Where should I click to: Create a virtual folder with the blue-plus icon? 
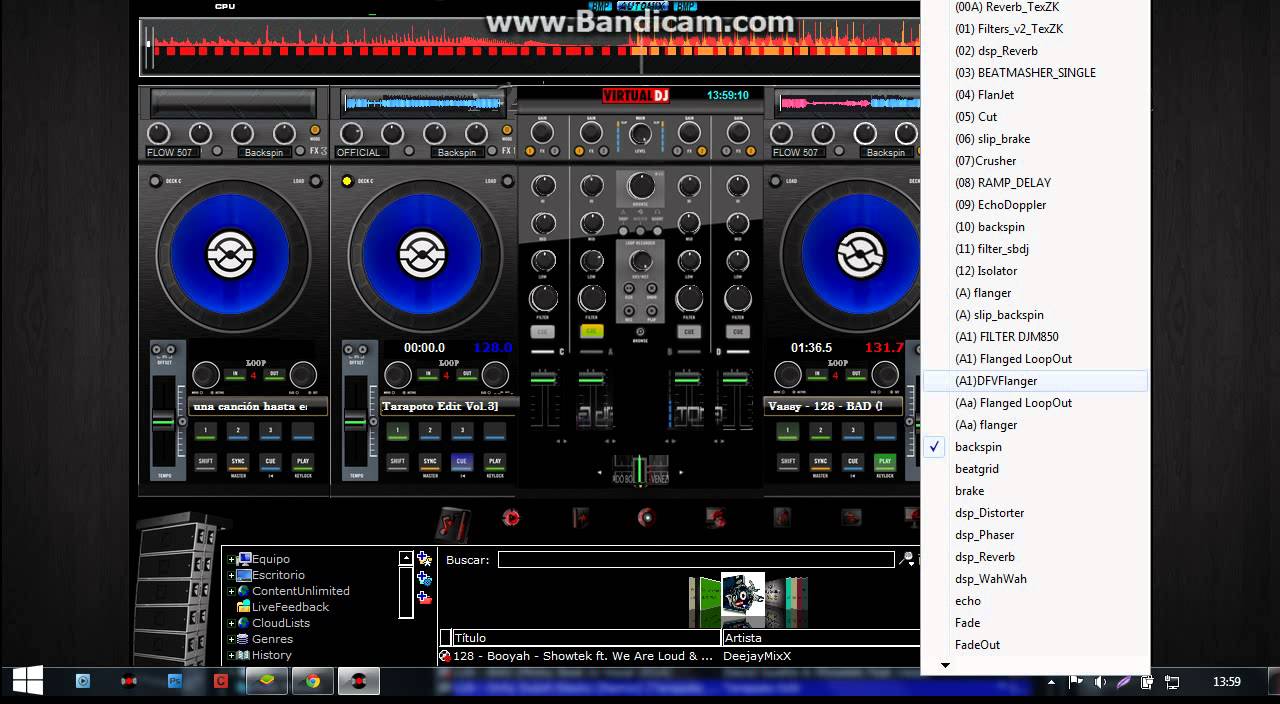click(x=424, y=578)
